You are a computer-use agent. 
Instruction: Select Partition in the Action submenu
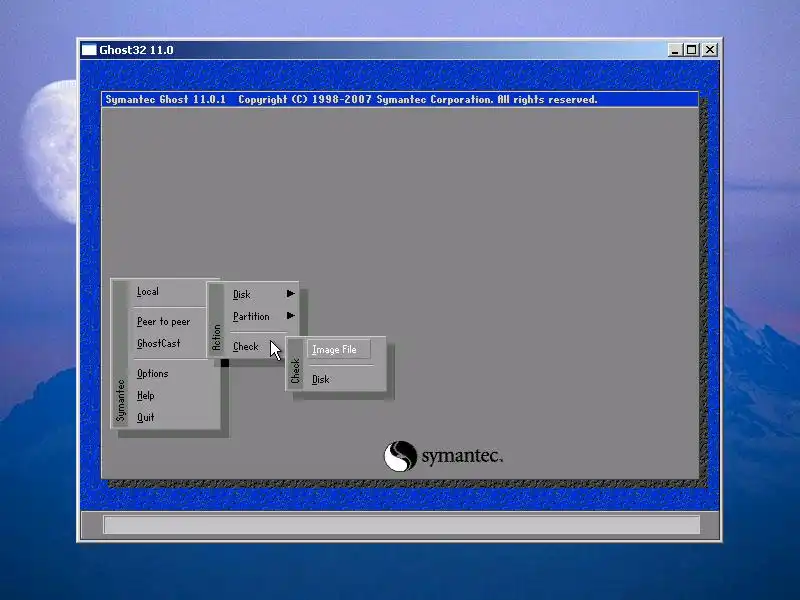(x=251, y=316)
